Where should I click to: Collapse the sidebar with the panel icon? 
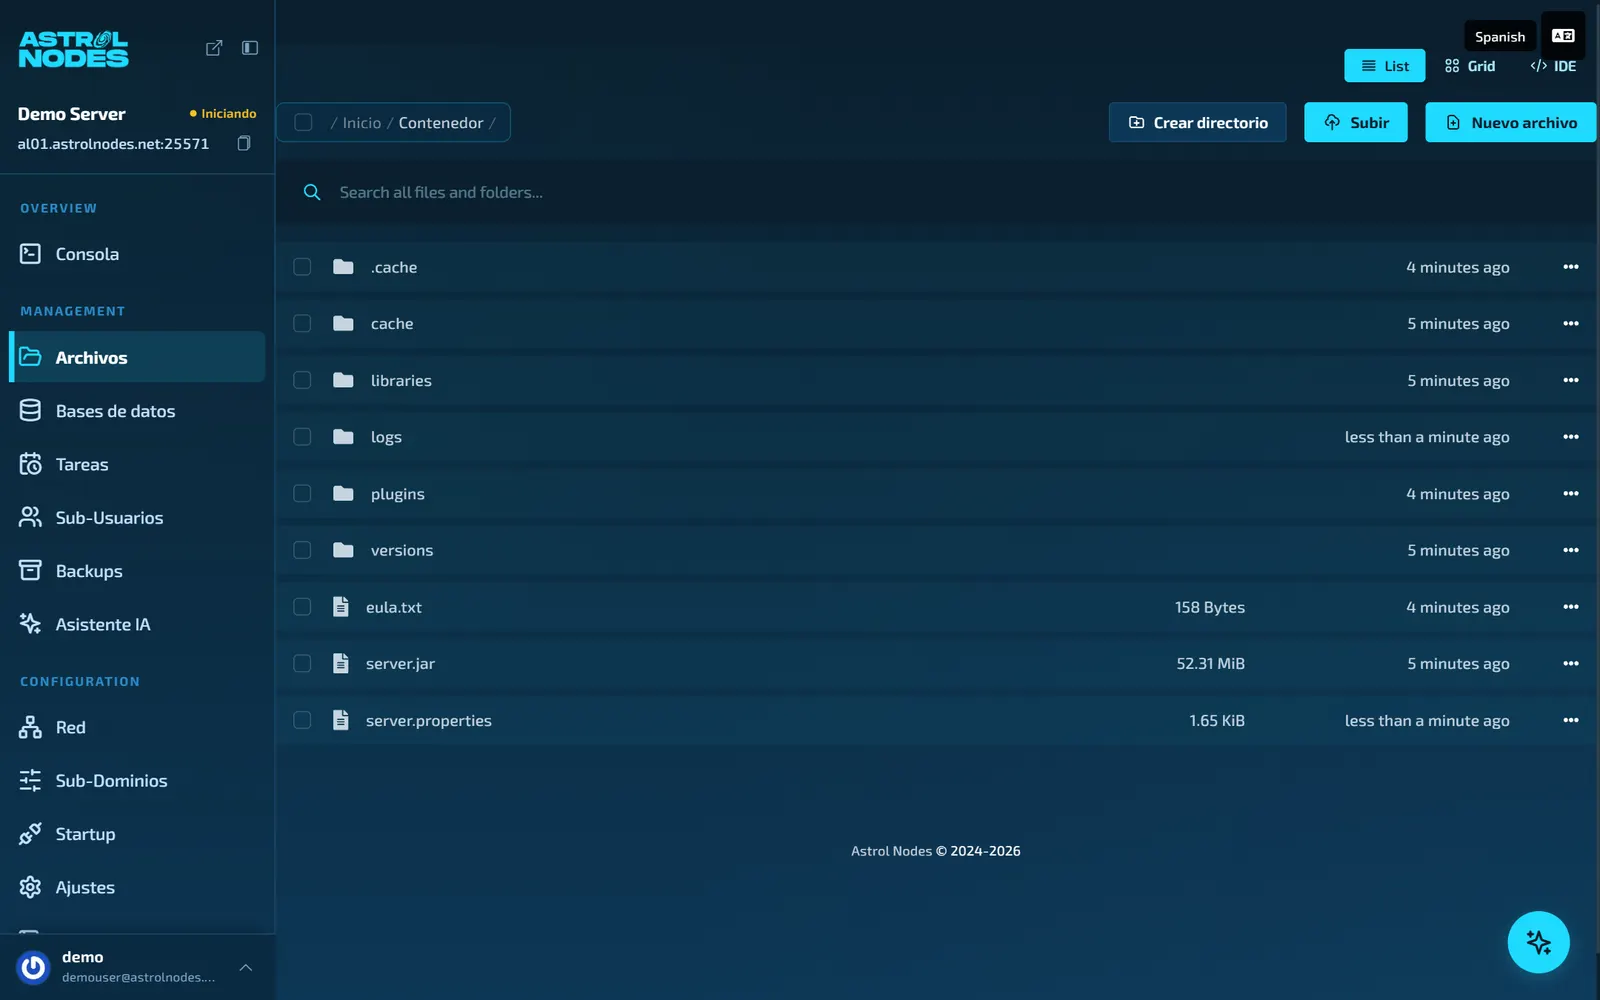(x=250, y=48)
